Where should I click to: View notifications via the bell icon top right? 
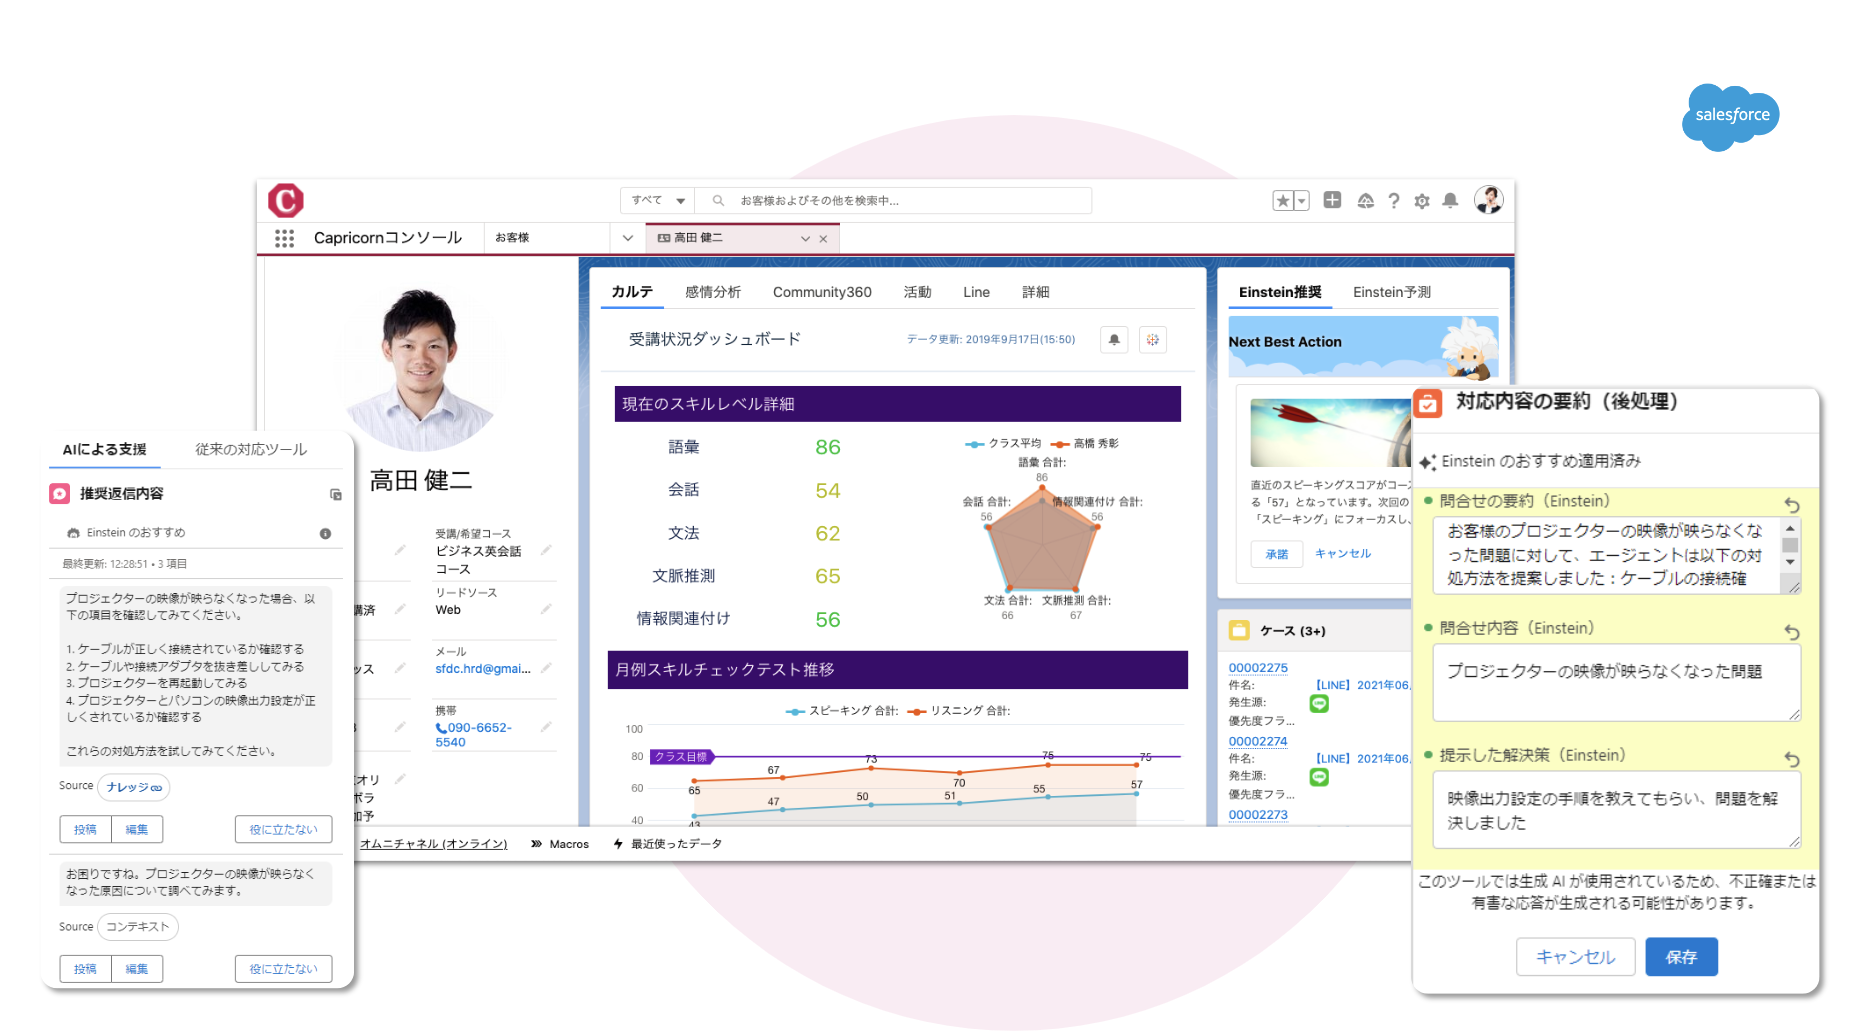coord(1450,200)
